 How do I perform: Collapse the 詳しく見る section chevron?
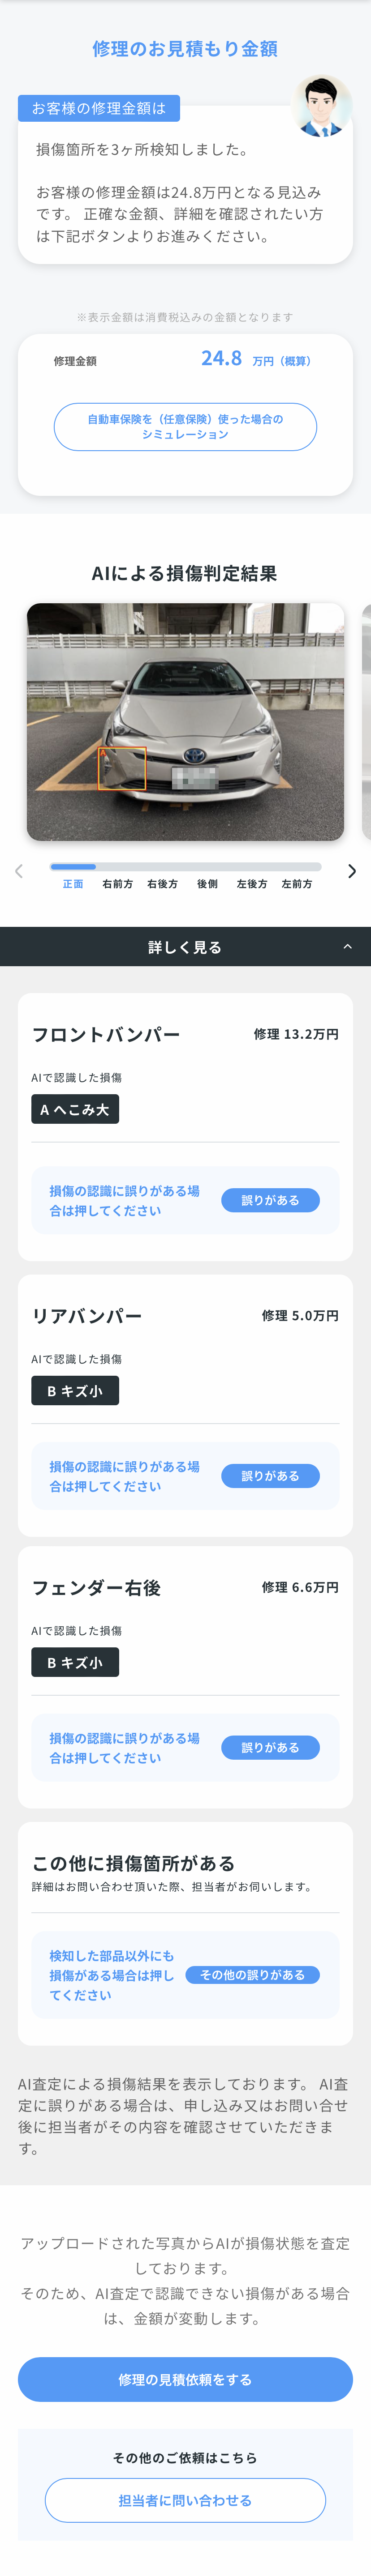tap(347, 946)
